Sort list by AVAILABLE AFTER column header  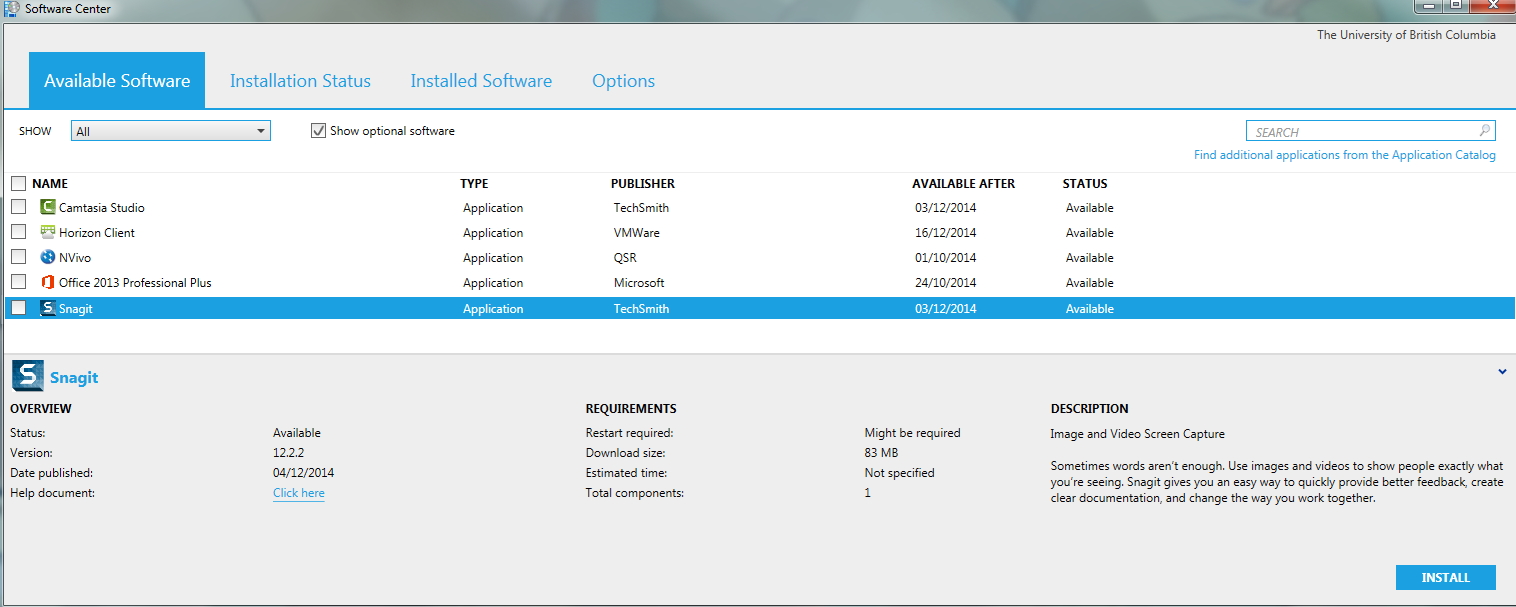pyautogui.click(x=963, y=184)
